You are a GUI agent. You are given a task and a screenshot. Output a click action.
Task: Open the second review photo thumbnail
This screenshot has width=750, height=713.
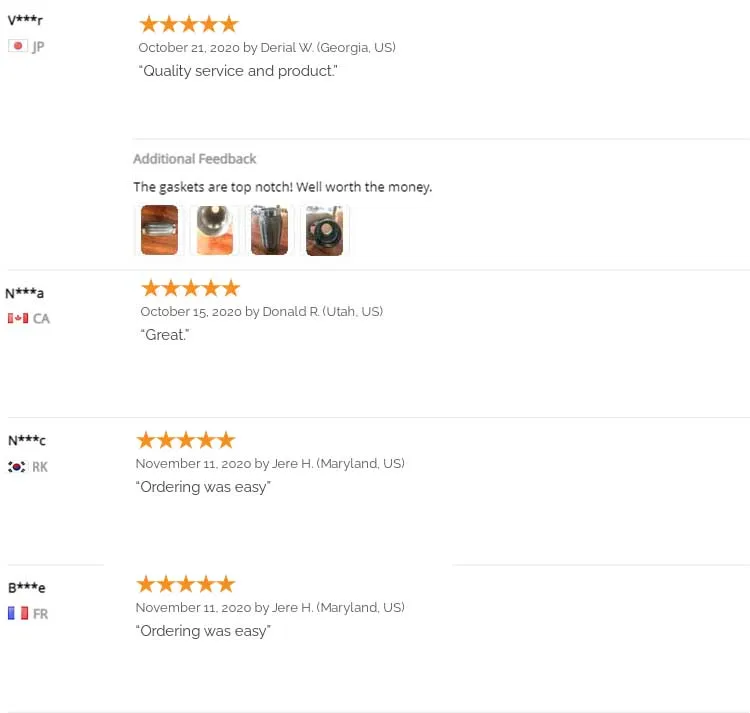coord(215,230)
